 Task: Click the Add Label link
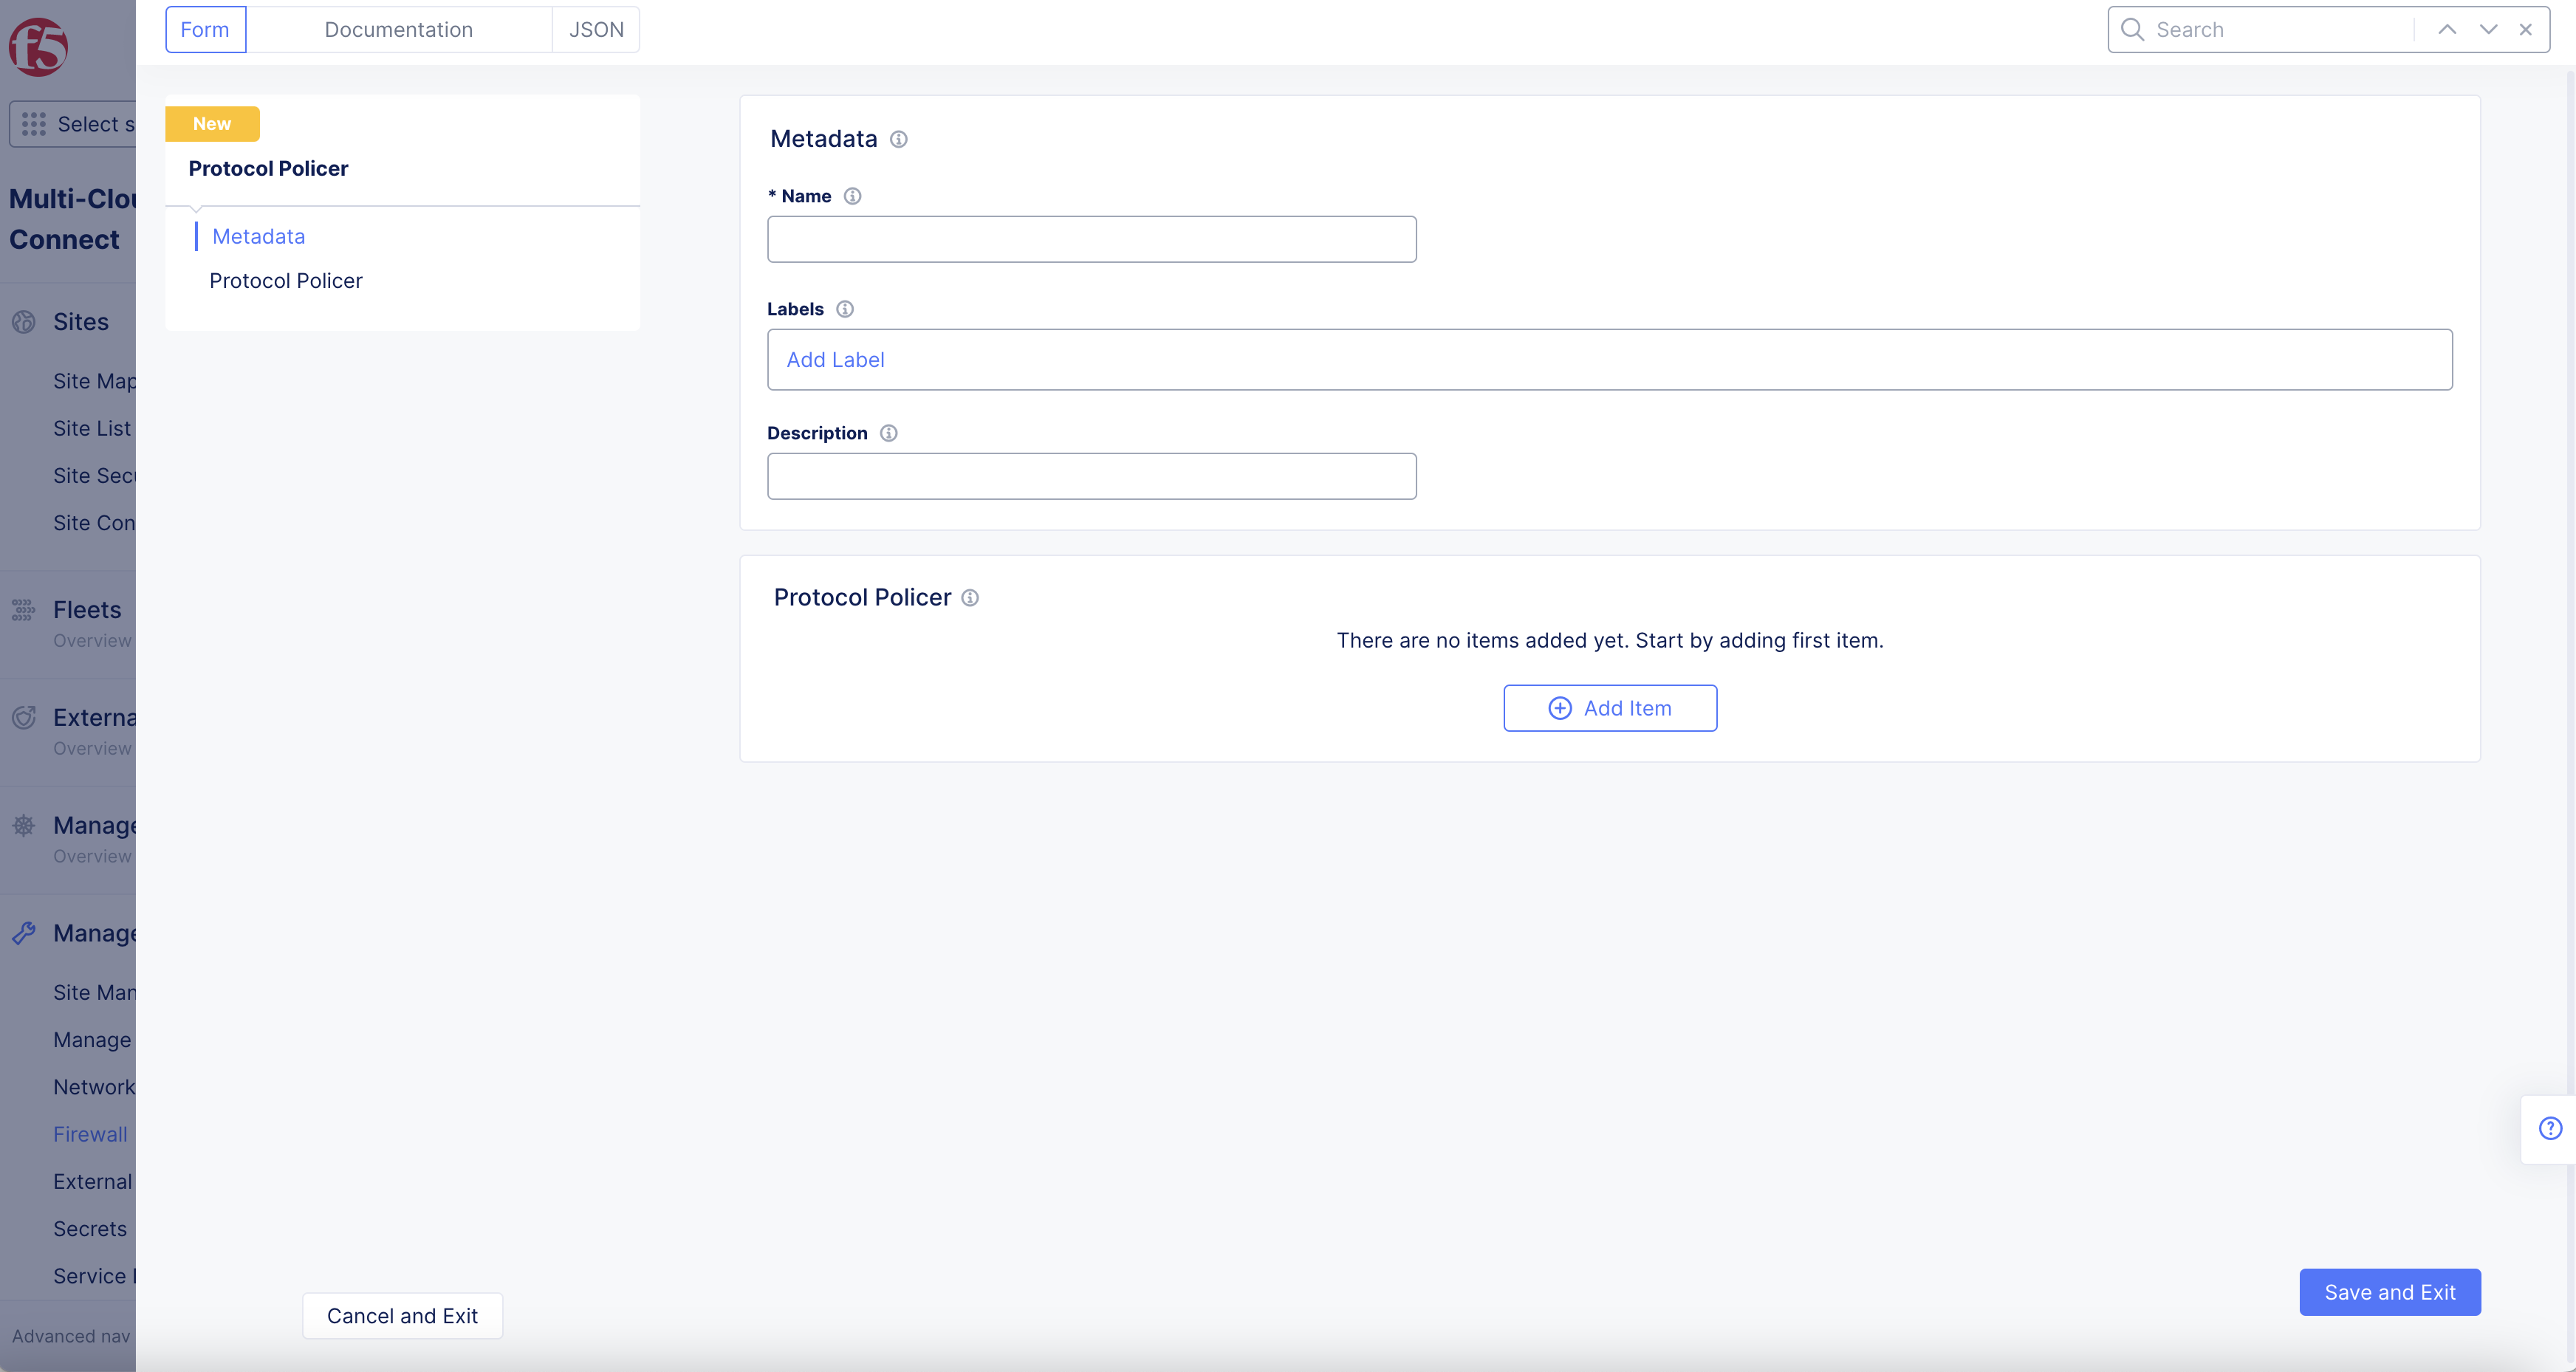pos(835,360)
